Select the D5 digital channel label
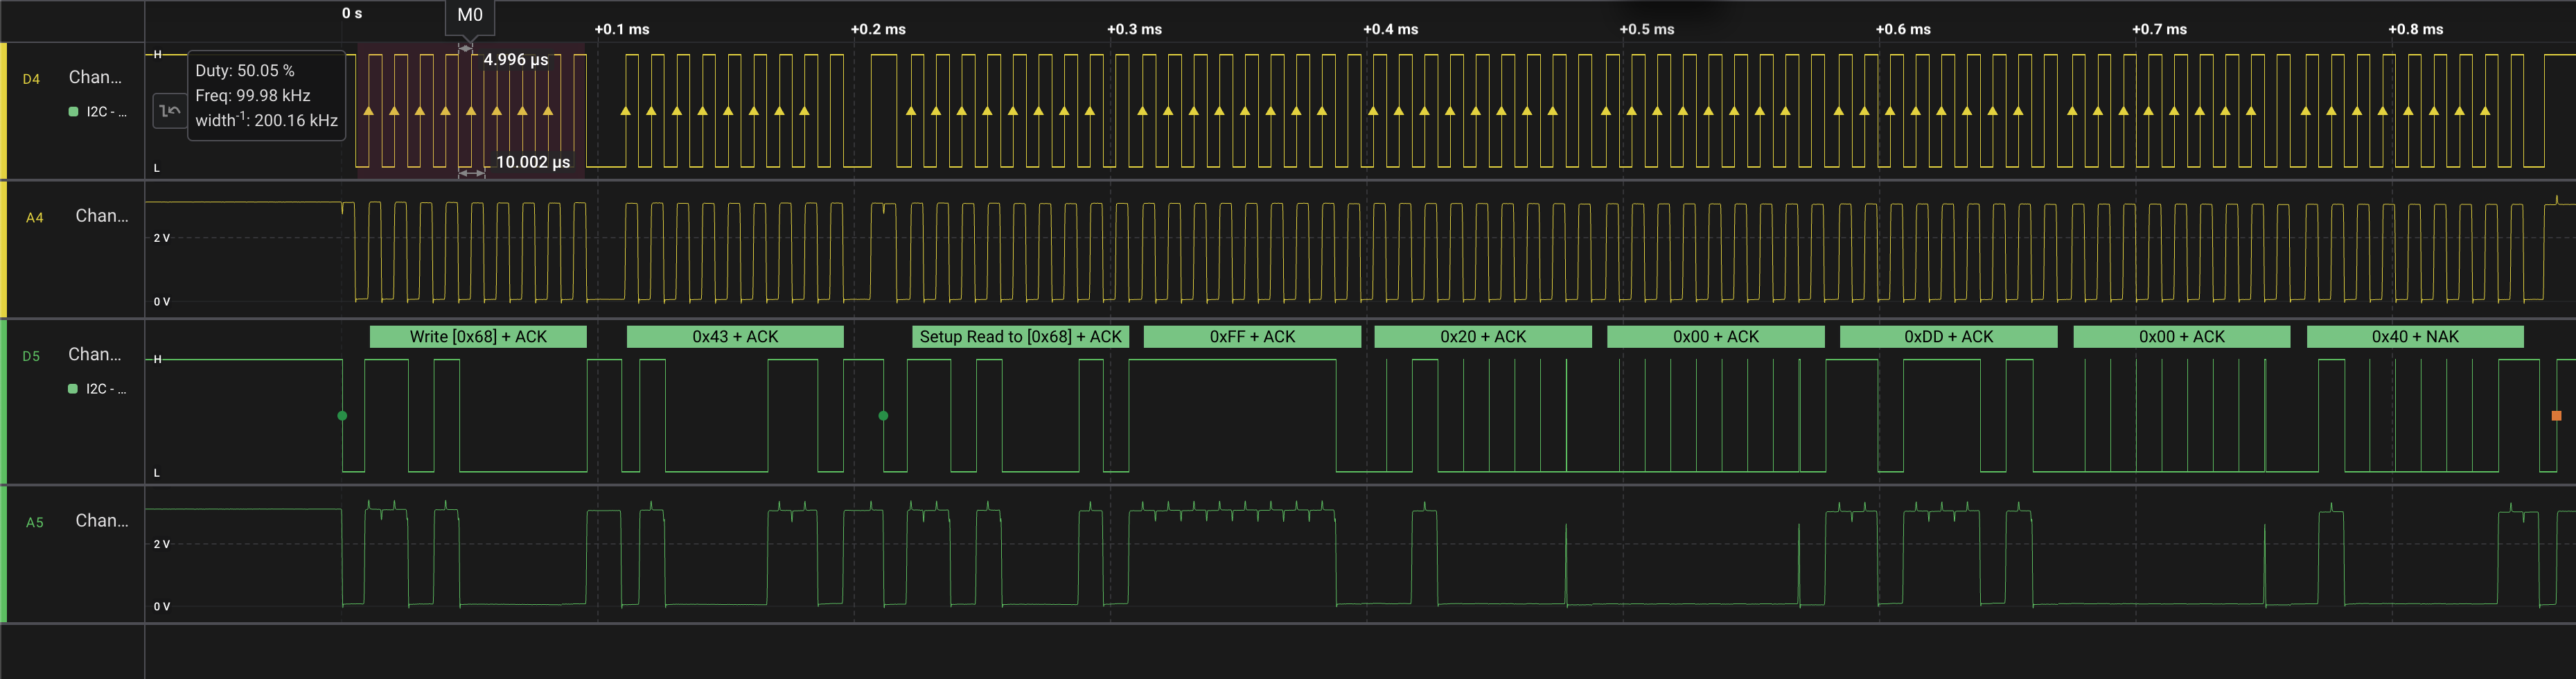Viewport: 2576px width, 679px height. (x=32, y=356)
